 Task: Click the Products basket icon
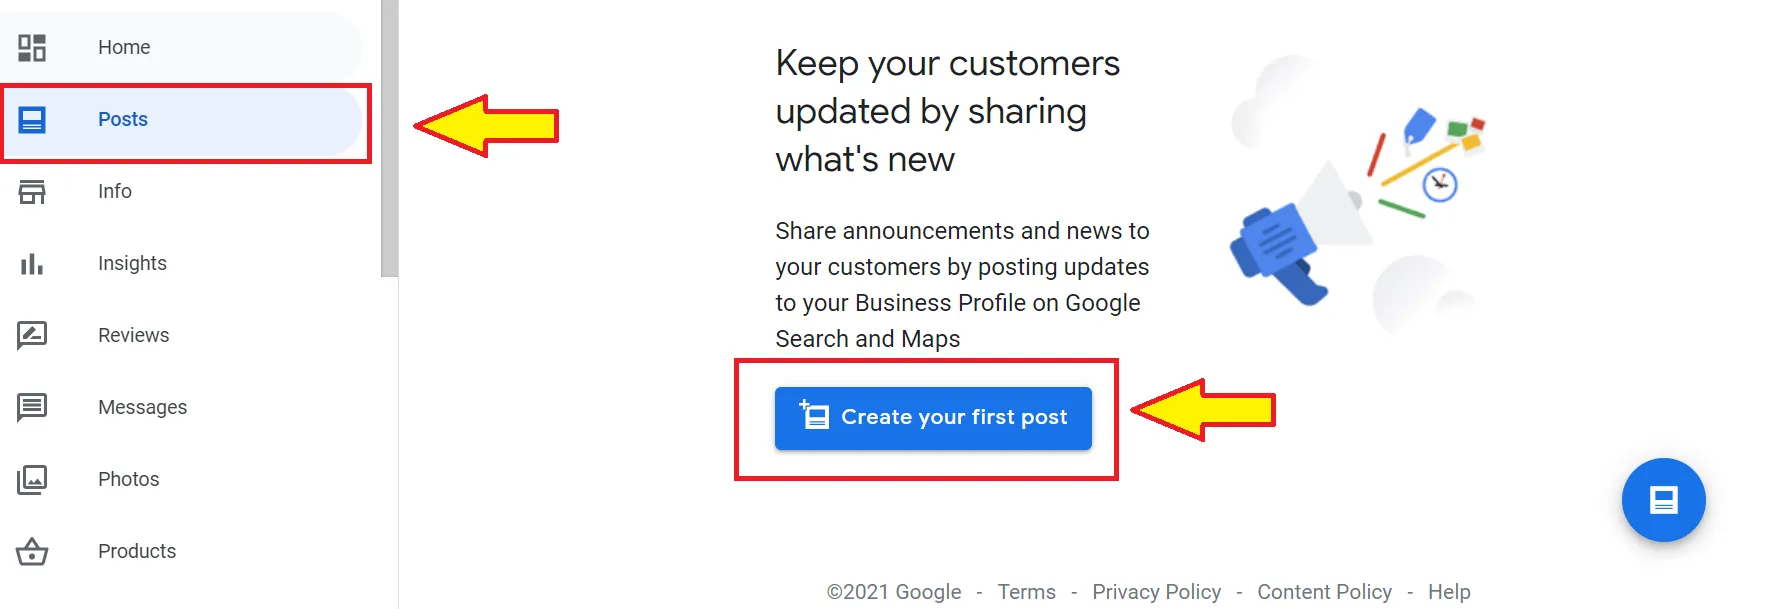[32, 551]
